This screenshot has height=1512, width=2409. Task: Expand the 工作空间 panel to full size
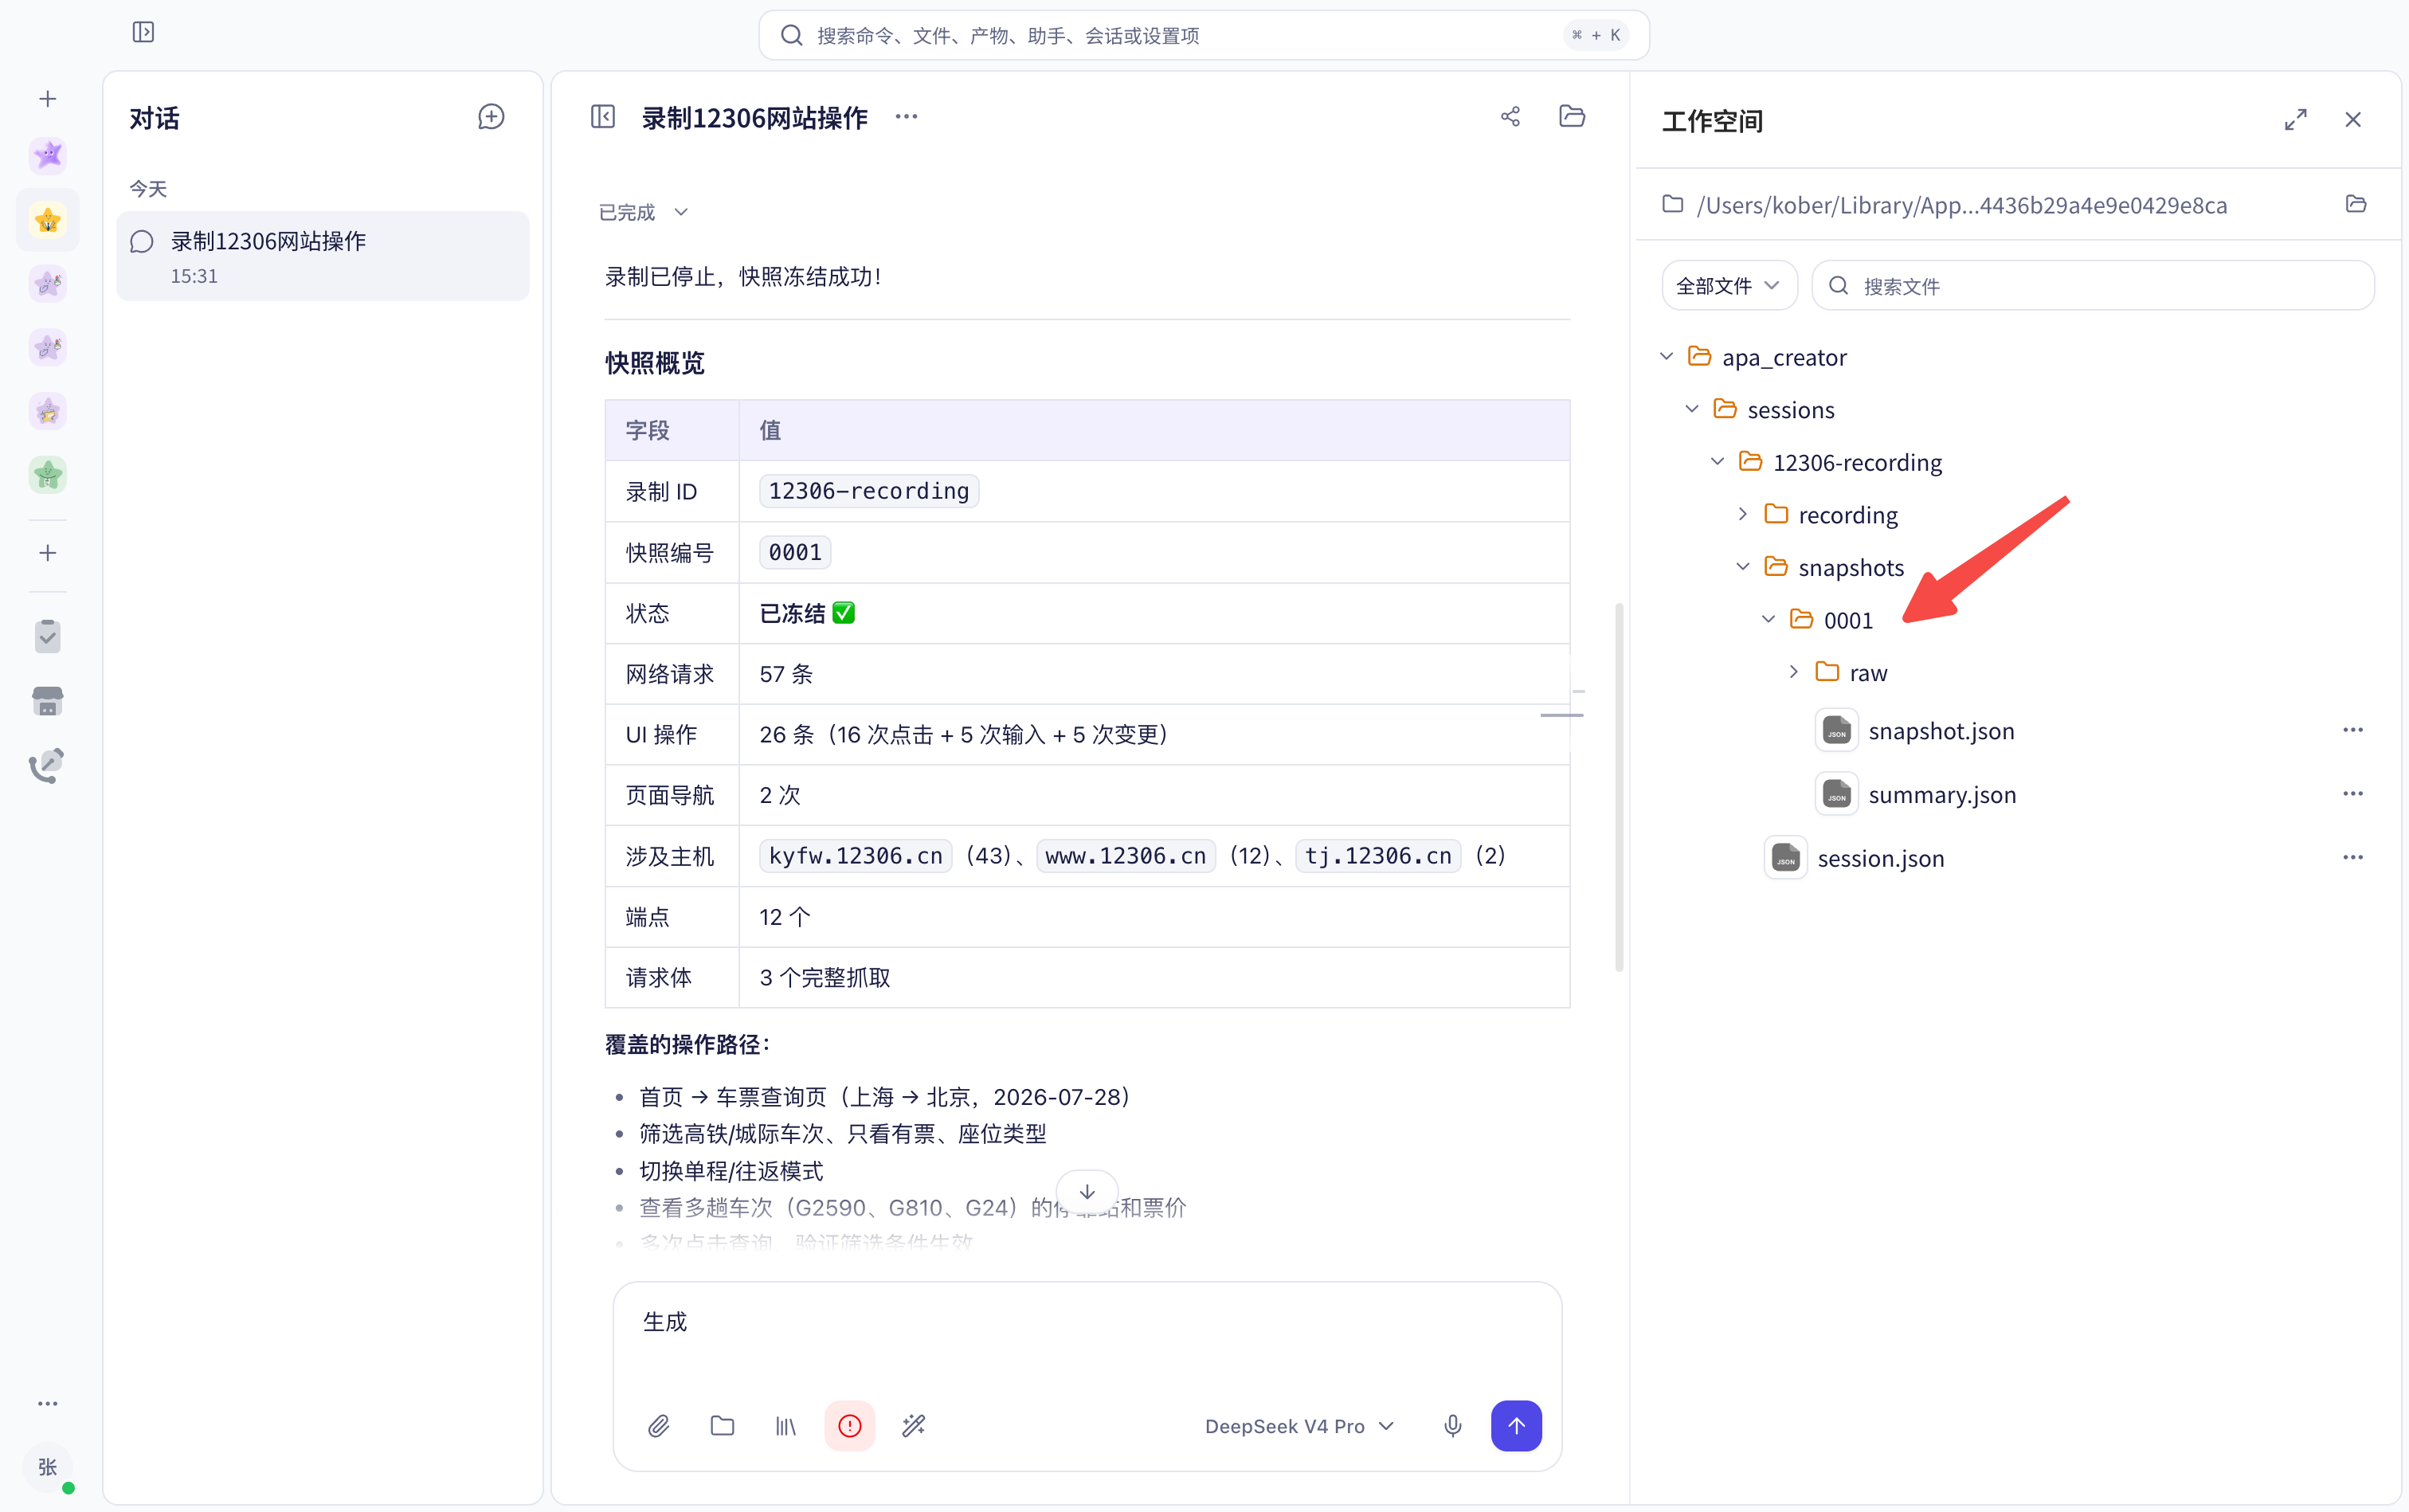[2295, 120]
